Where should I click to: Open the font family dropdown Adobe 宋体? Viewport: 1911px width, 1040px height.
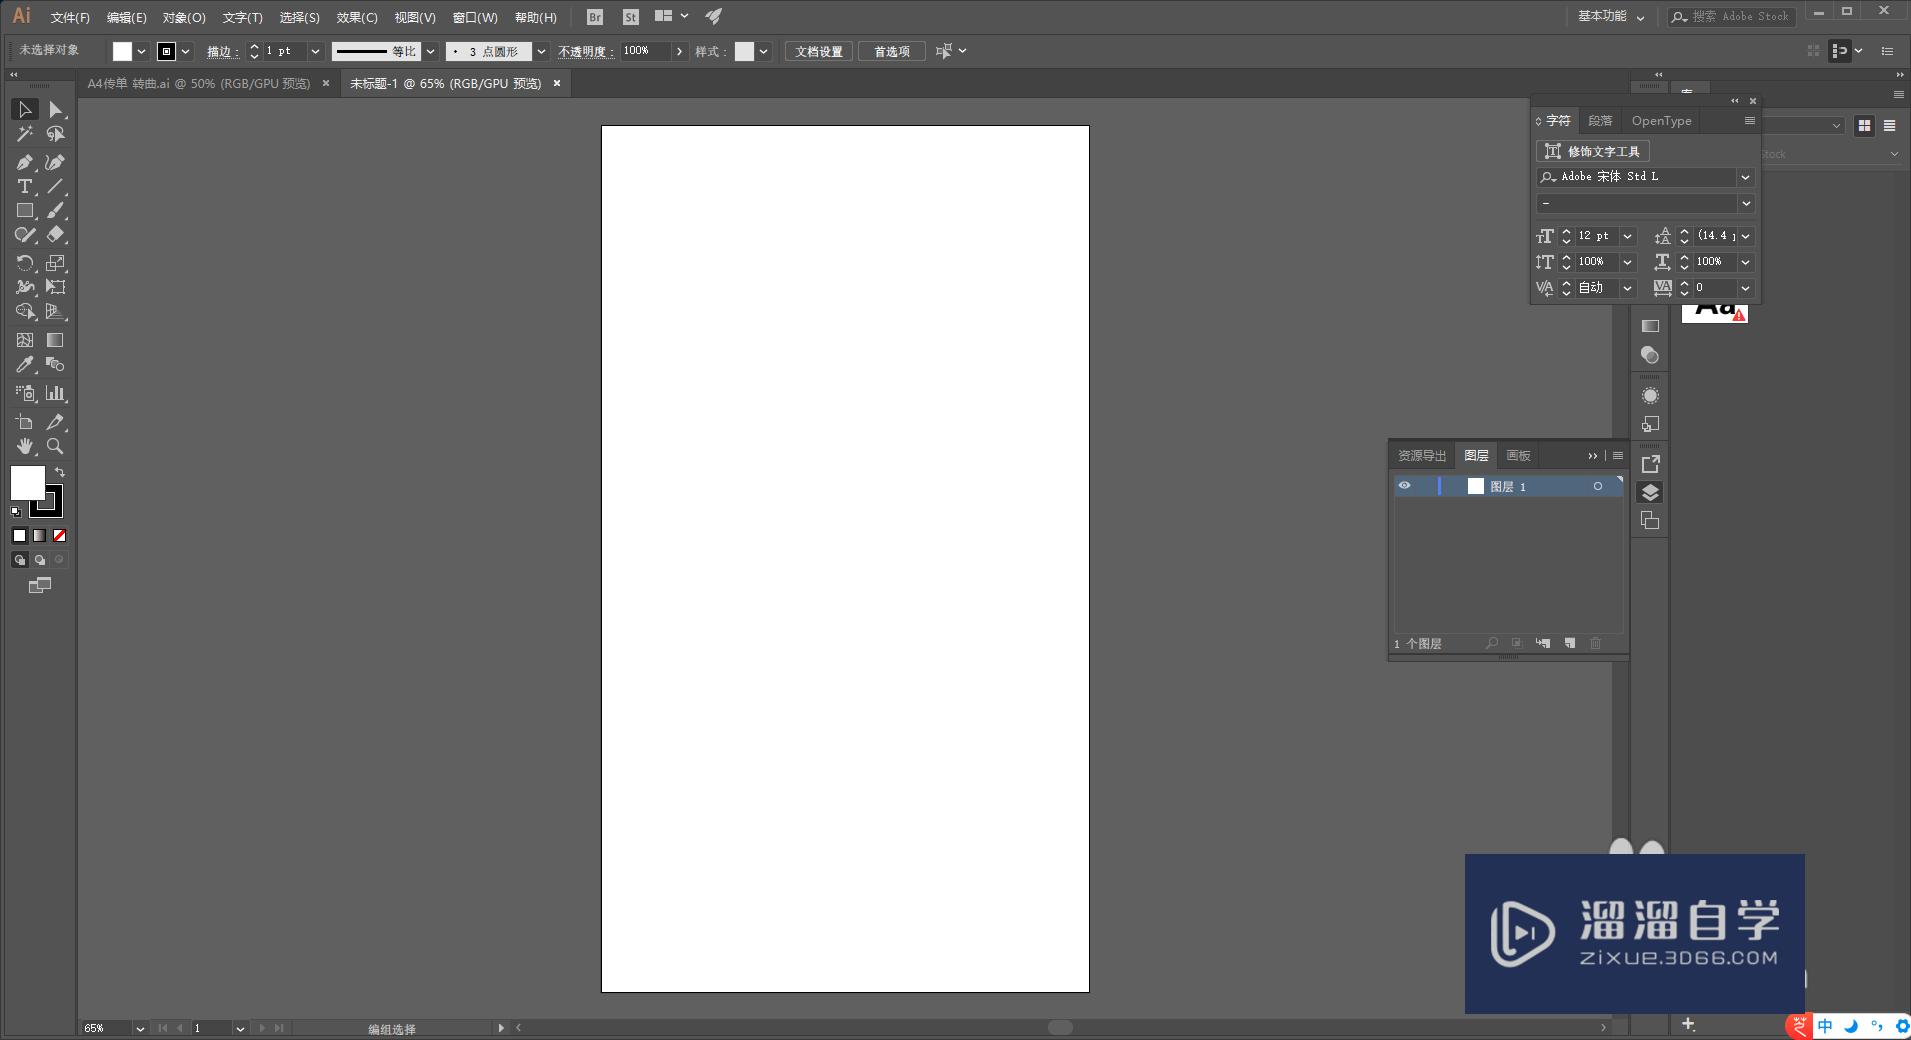click(1745, 177)
